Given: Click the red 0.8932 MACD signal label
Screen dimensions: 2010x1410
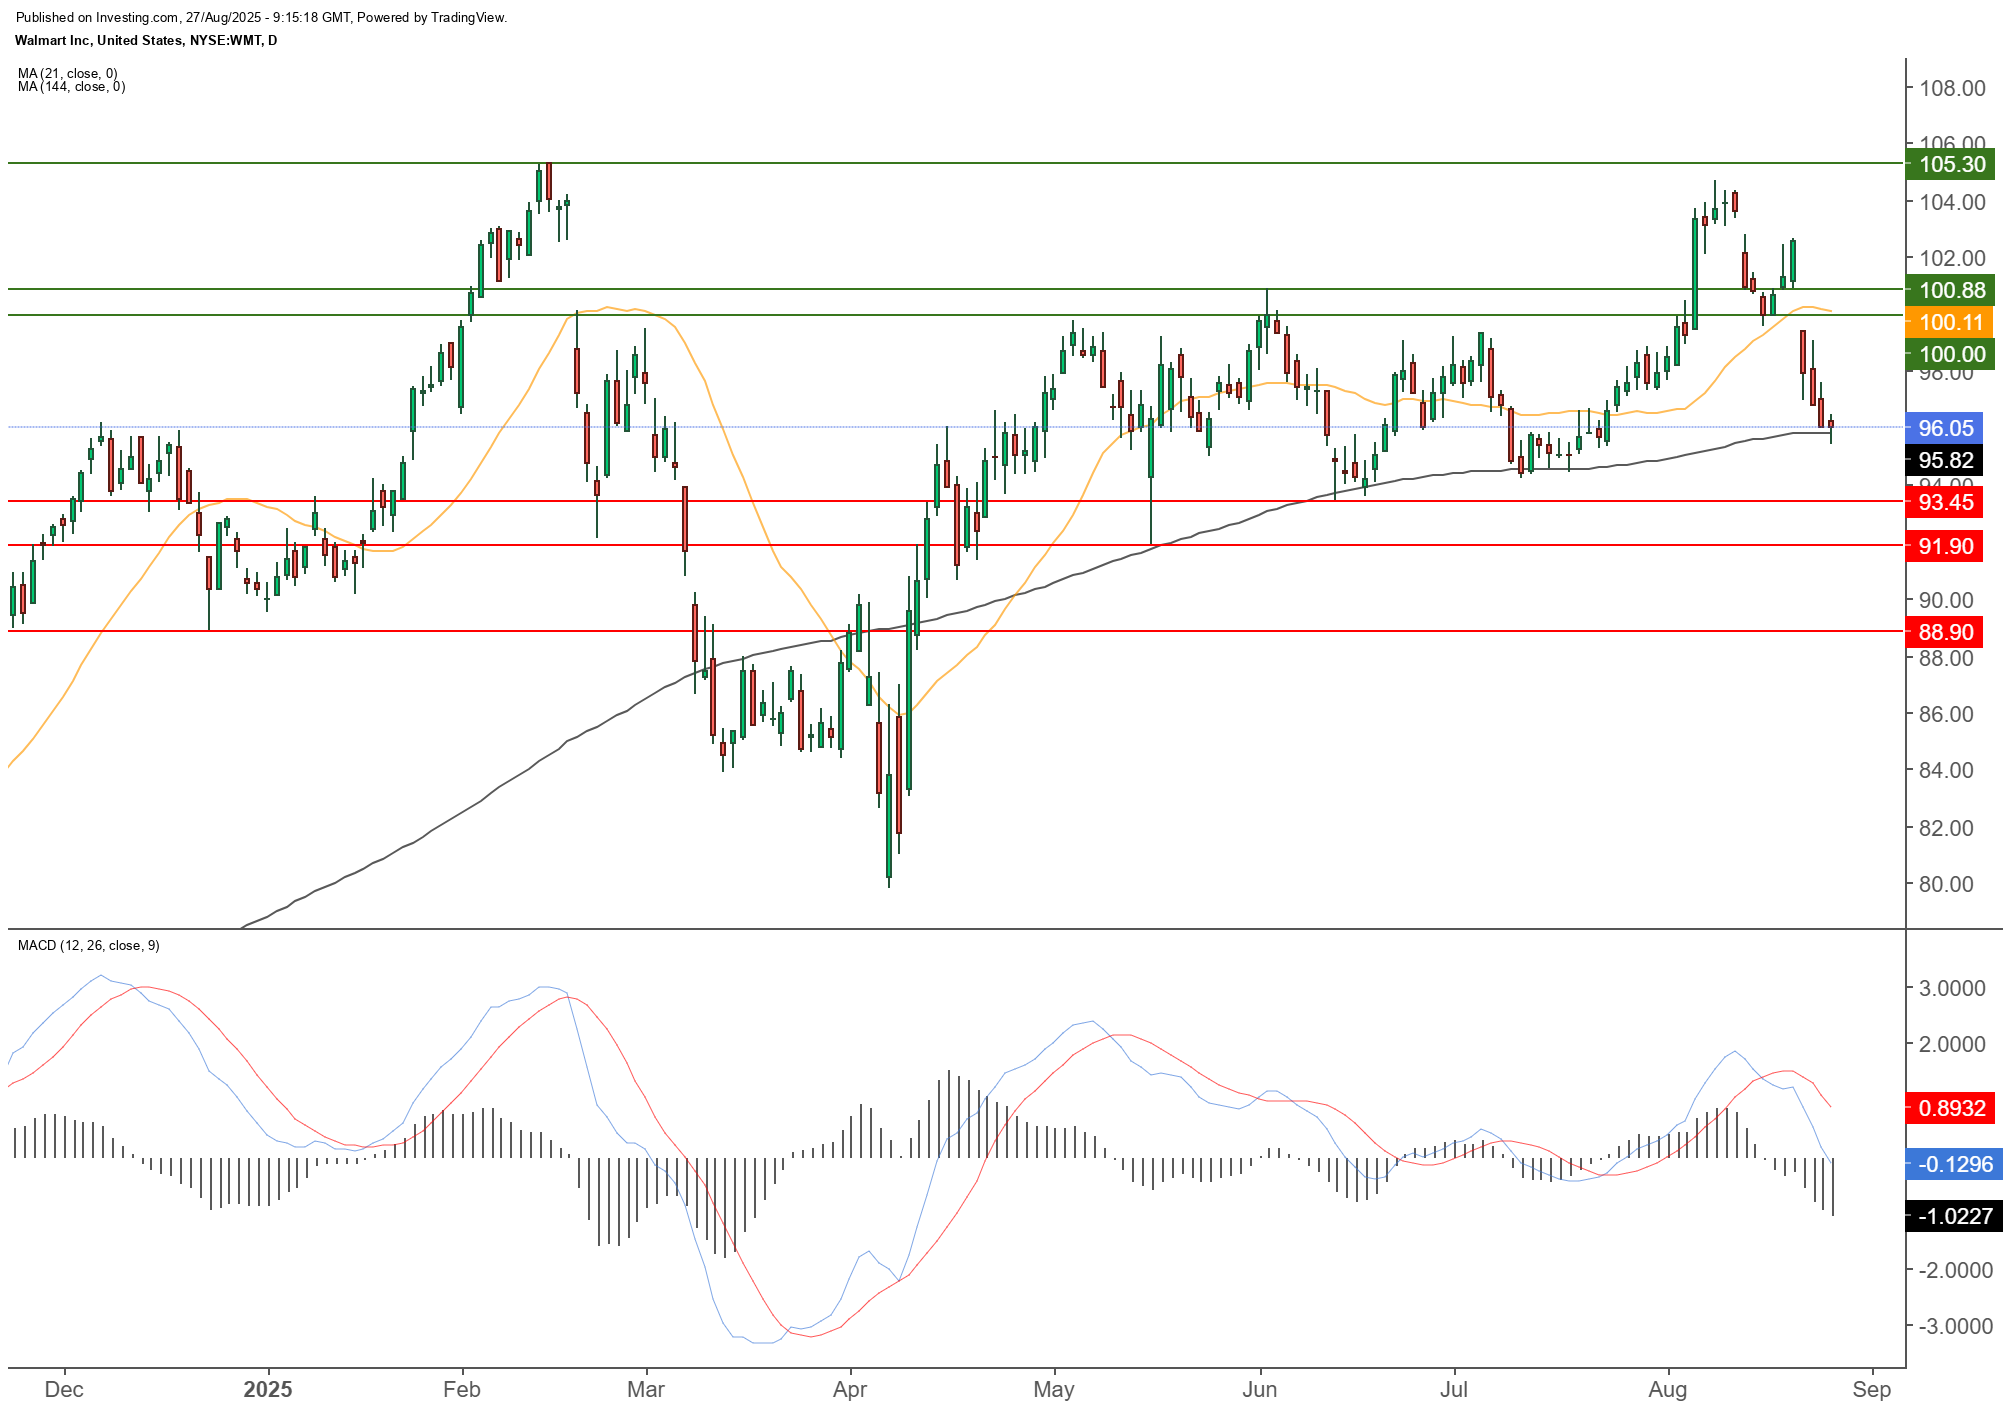Looking at the screenshot, I should tap(1951, 1108).
